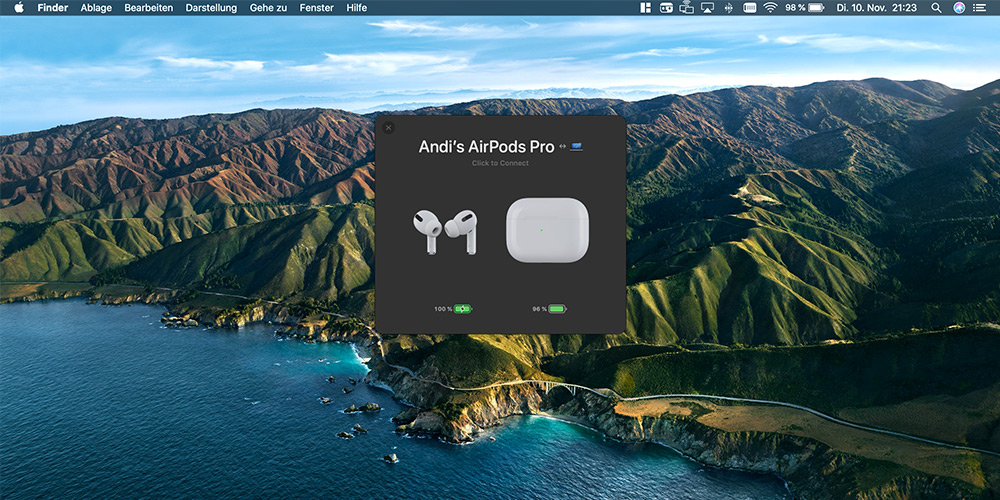Open the Hilfe menu
1000x500 pixels.
[357, 8]
